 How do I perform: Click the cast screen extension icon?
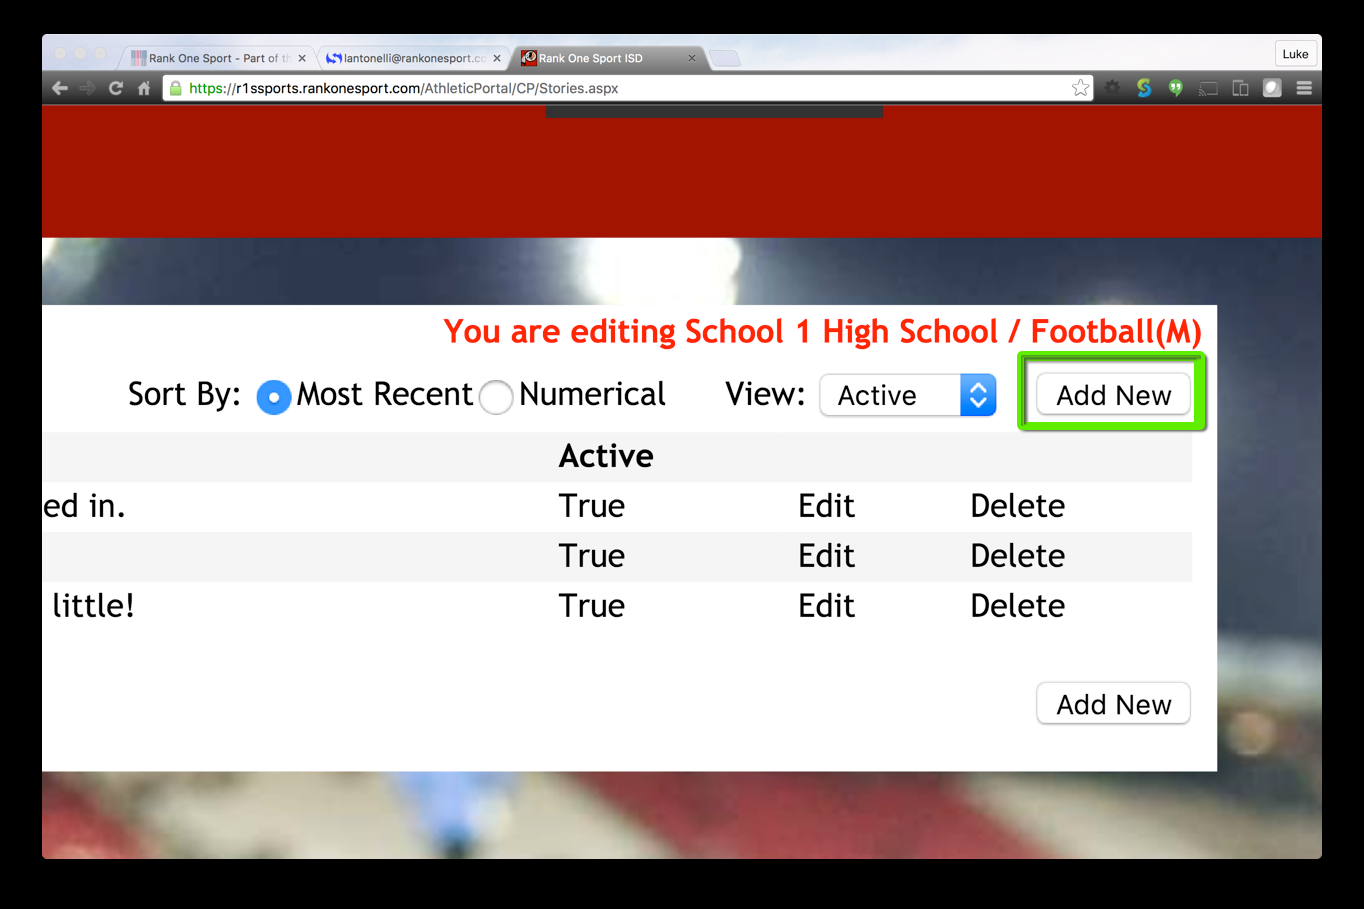(1208, 88)
